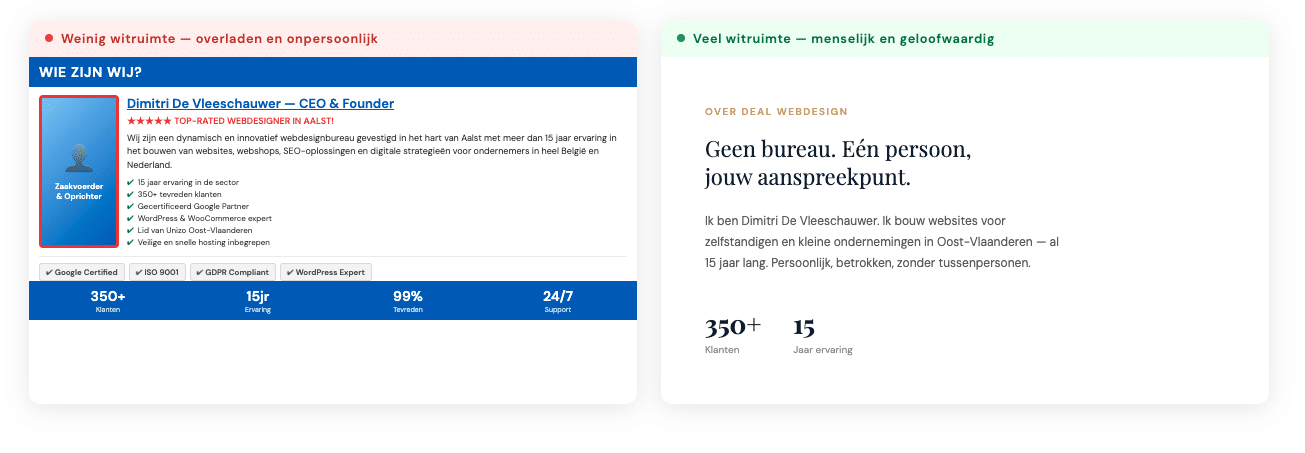Click the red dot before 'Weinig witruimte'

pos(49,39)
